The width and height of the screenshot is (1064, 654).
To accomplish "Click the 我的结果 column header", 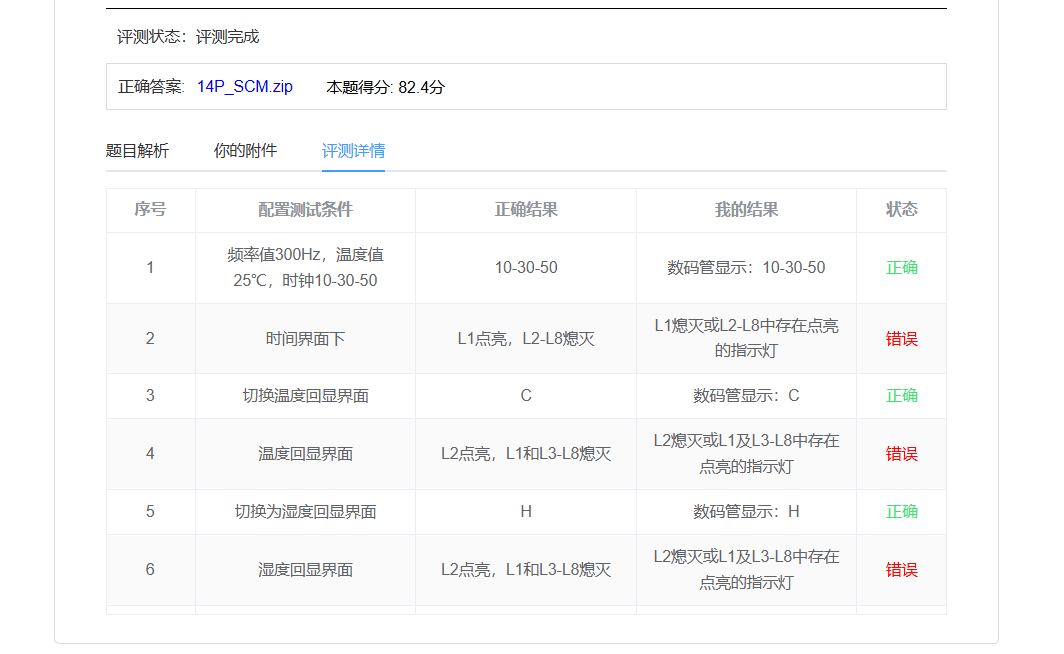I will click(x=746, y=210).
